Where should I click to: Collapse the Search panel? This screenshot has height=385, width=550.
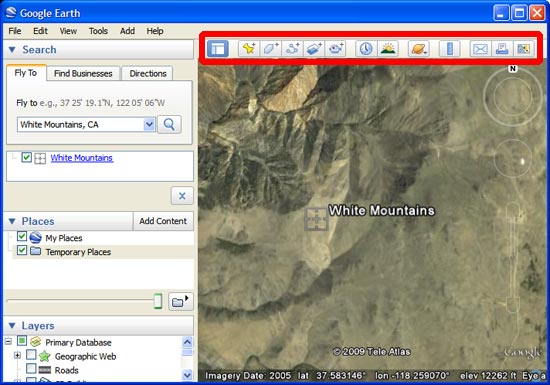(x=12, y=50)
